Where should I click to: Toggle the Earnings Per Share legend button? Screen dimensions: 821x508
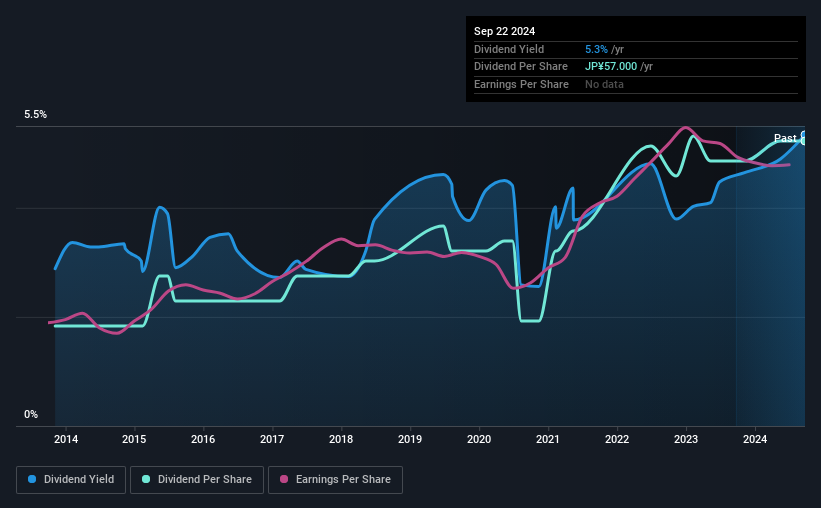tap(335, 480)
